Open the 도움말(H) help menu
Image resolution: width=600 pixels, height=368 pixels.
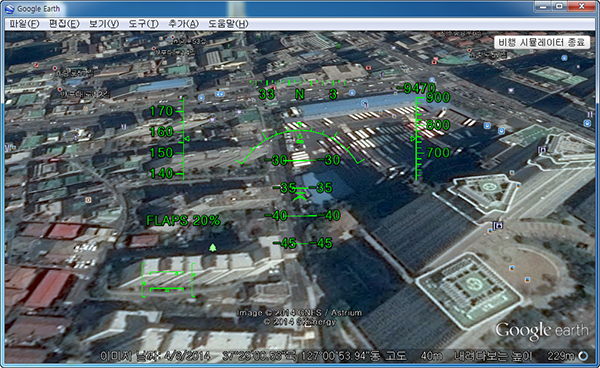coord(228,24)
